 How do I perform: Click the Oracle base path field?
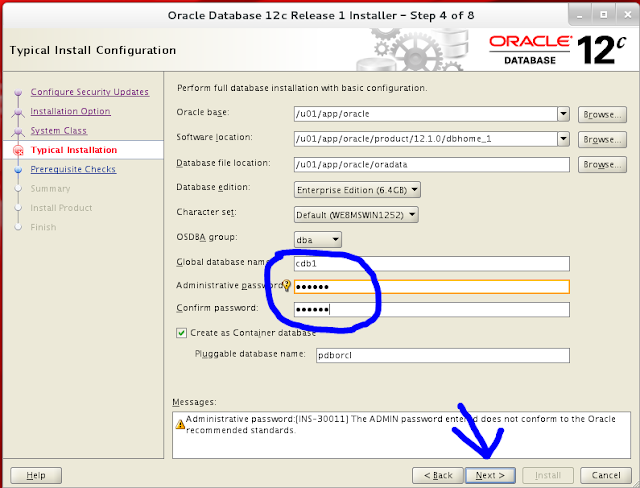click(x=426, y=114)
